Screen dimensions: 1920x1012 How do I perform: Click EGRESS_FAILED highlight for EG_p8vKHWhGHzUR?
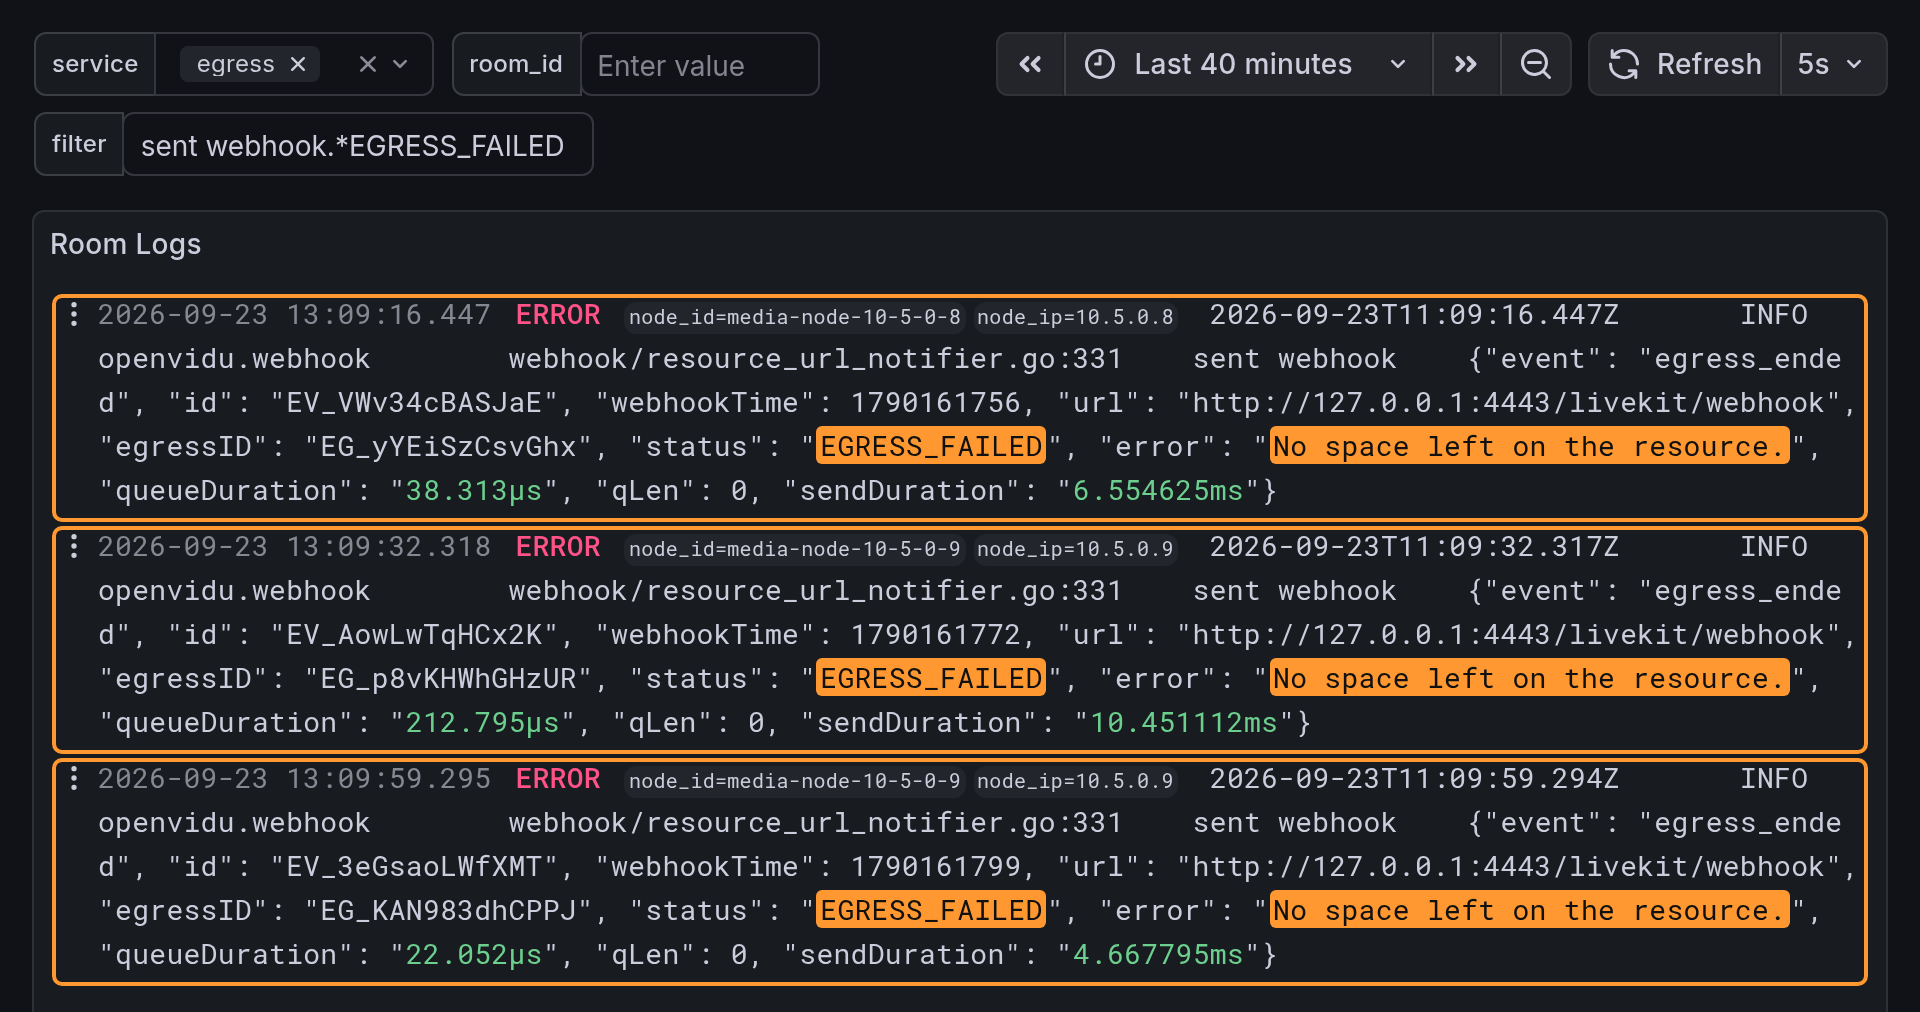click(x=931, y=678)
